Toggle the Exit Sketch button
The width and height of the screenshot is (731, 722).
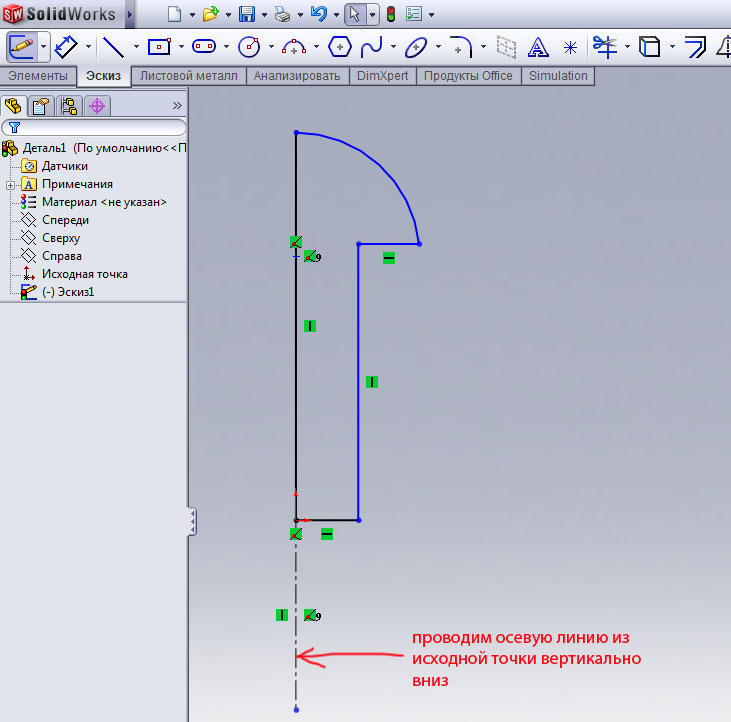[21, 46]
